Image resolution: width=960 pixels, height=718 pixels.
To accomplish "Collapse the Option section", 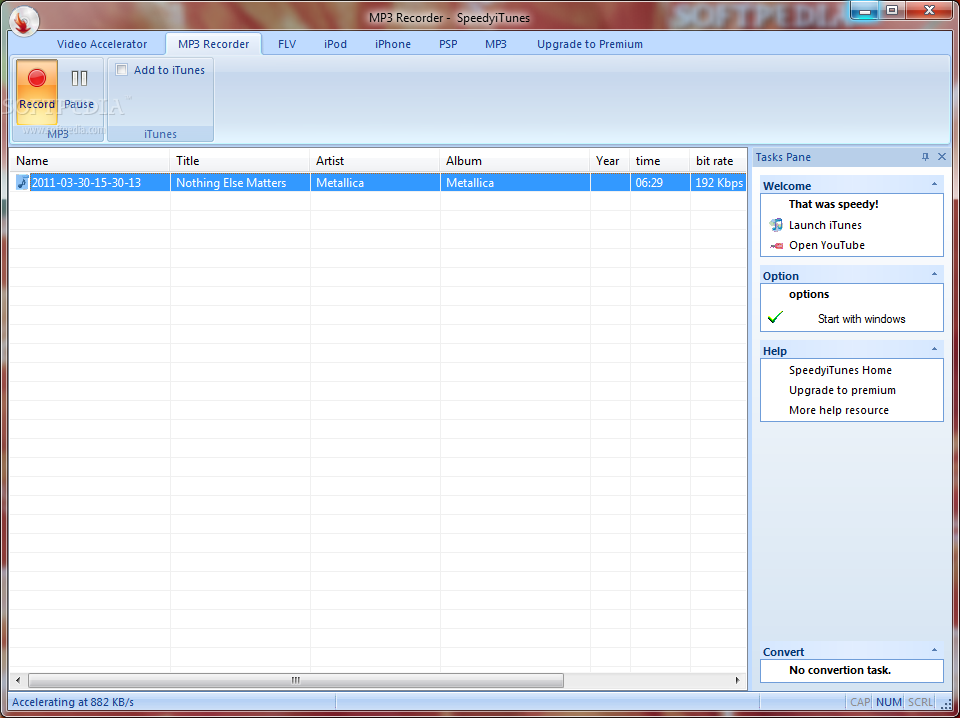I will [x=934, y=274].
